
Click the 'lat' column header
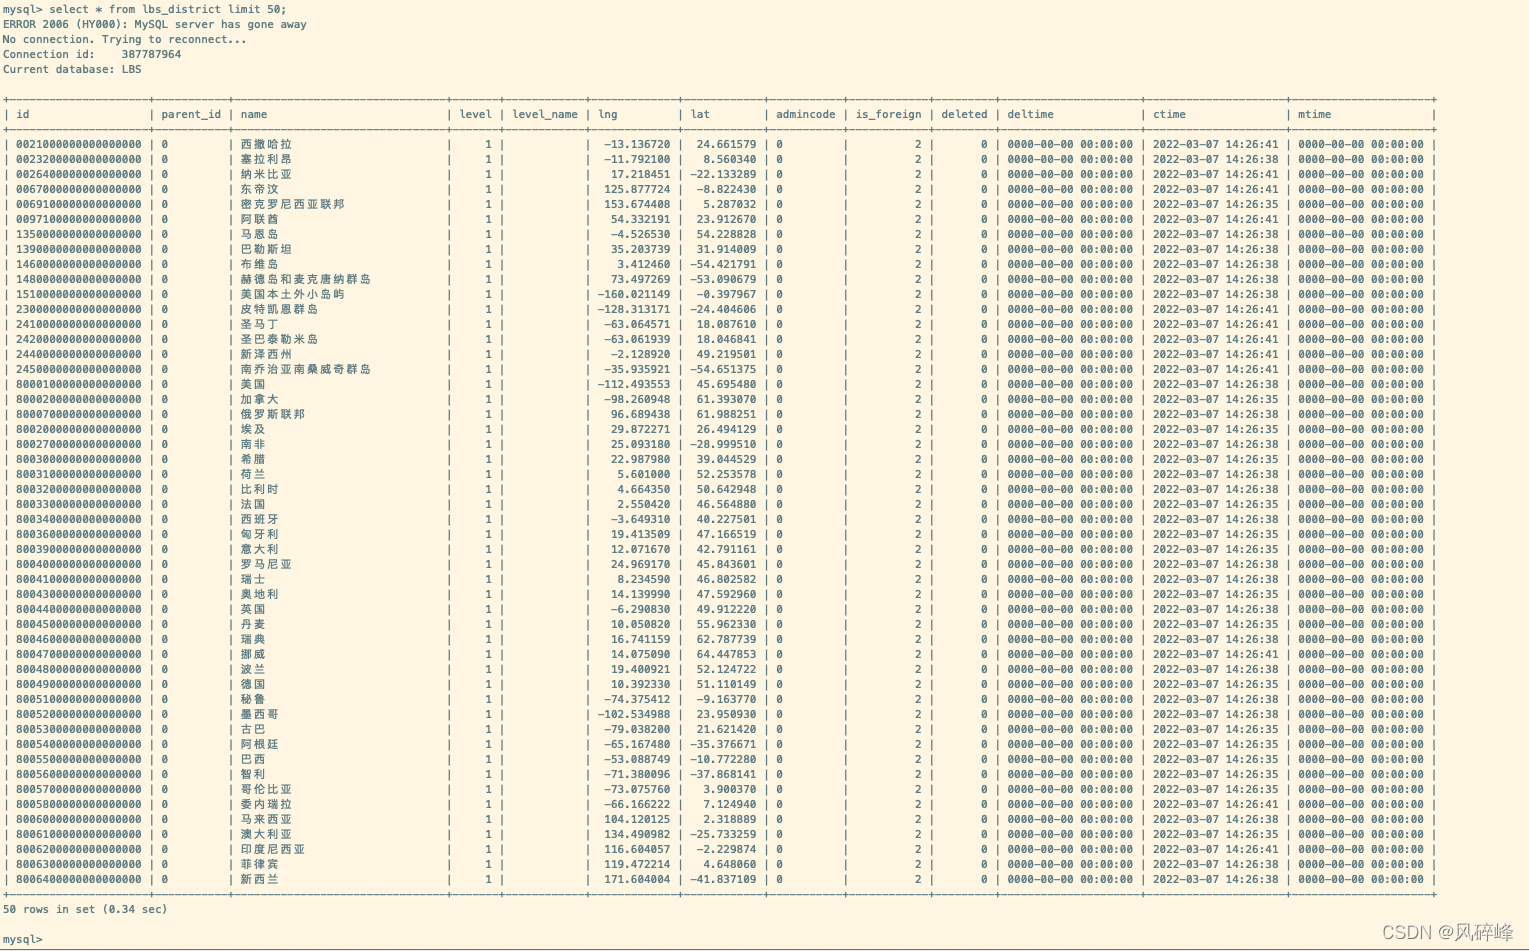[699, 114]
